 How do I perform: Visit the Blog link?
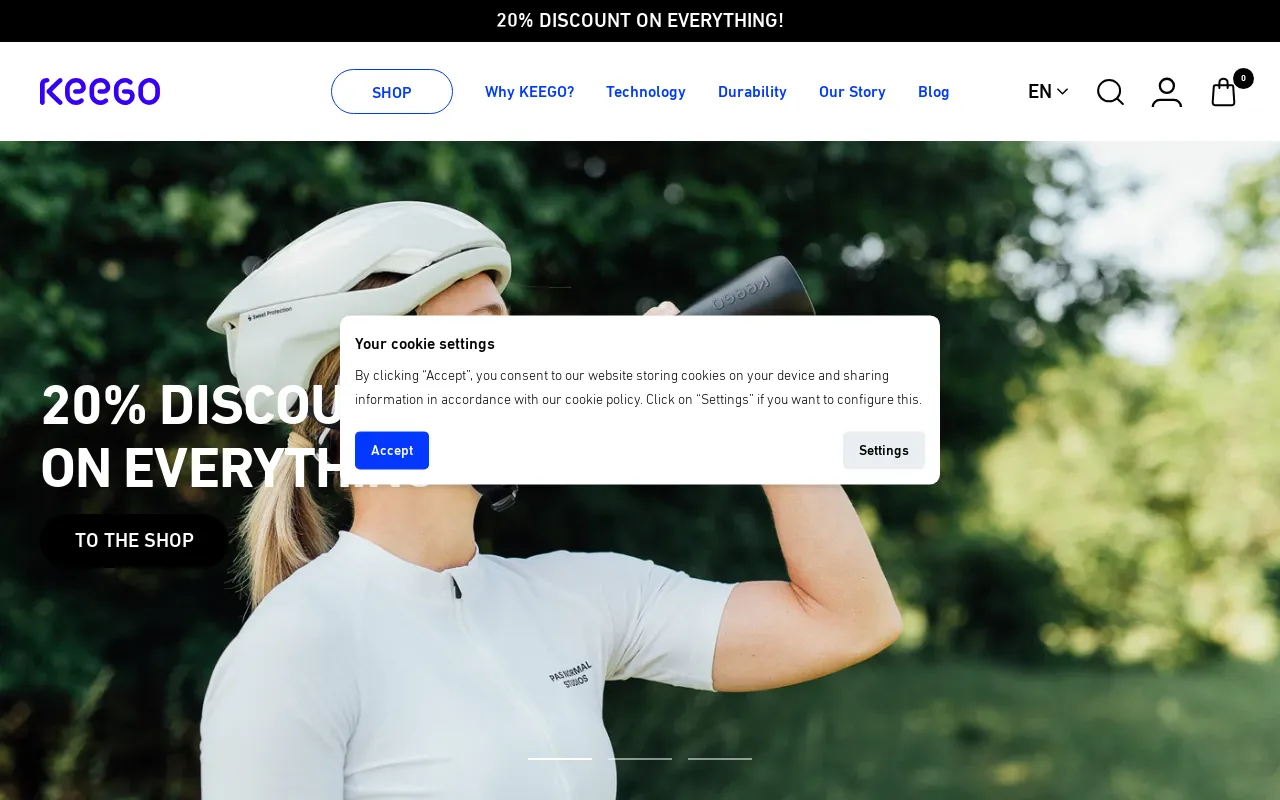click(934, 92)
